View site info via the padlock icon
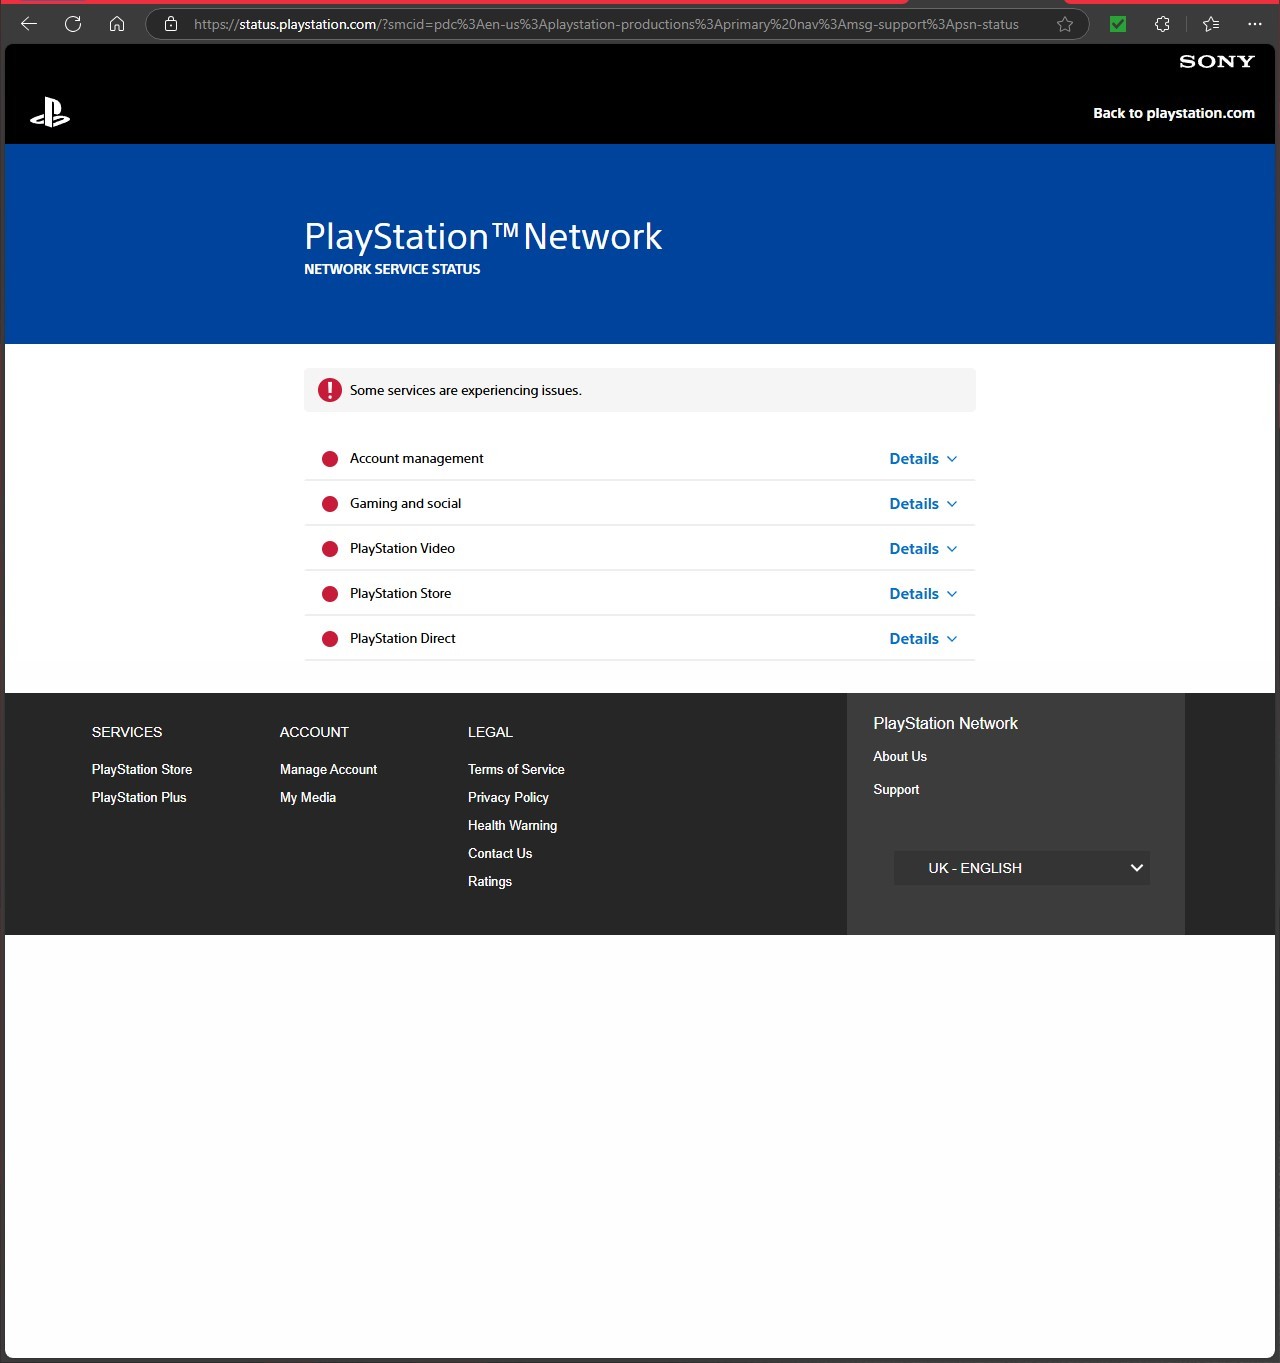Viewport: 1280px width, 1363px height. tap(171, 24)
